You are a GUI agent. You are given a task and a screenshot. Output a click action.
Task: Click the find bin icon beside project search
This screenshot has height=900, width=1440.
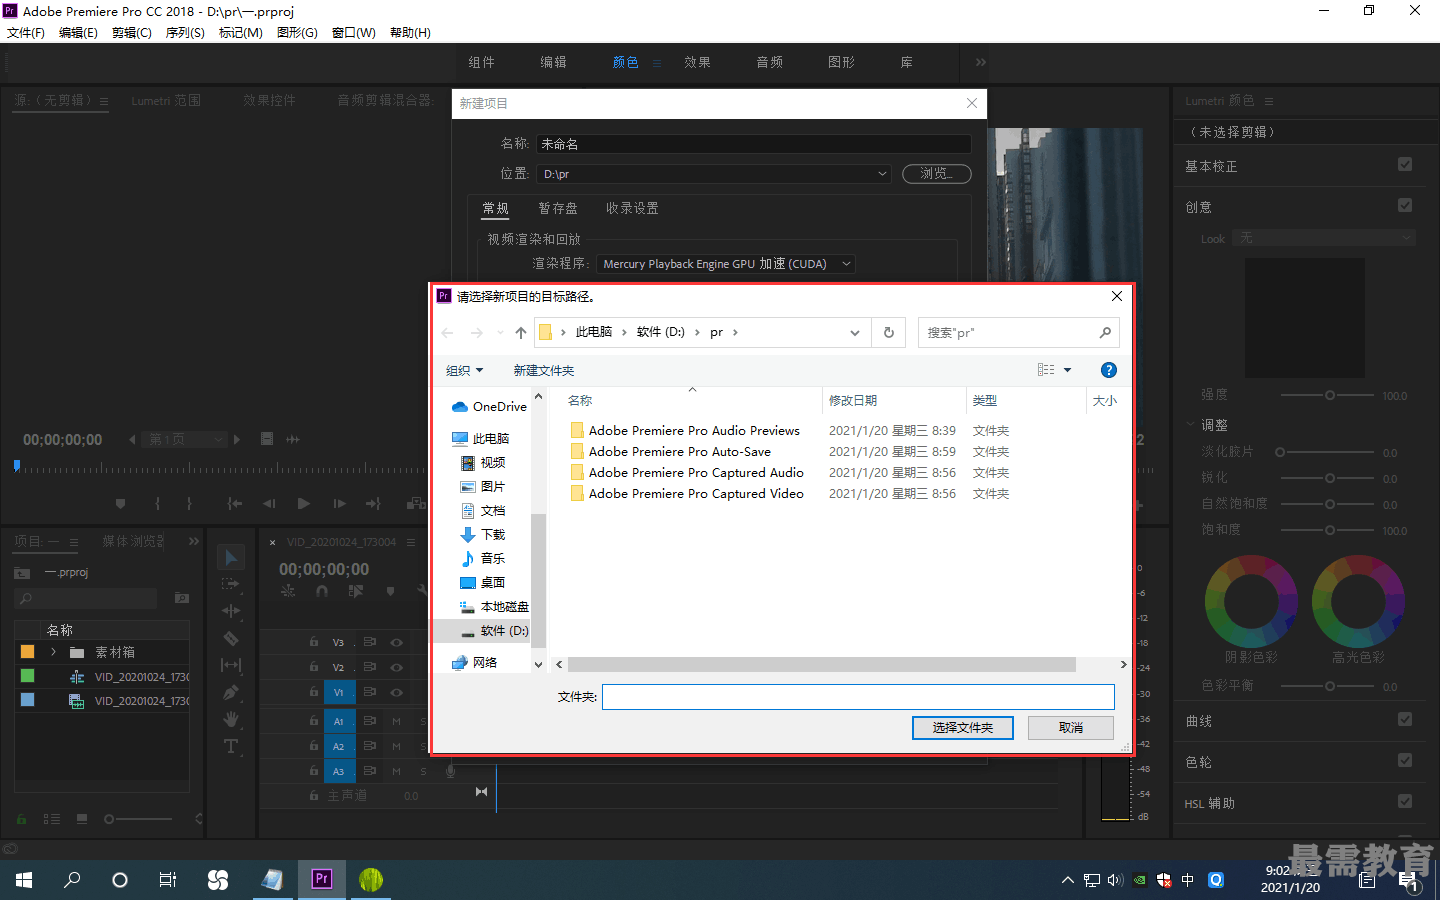coord(182,598)
